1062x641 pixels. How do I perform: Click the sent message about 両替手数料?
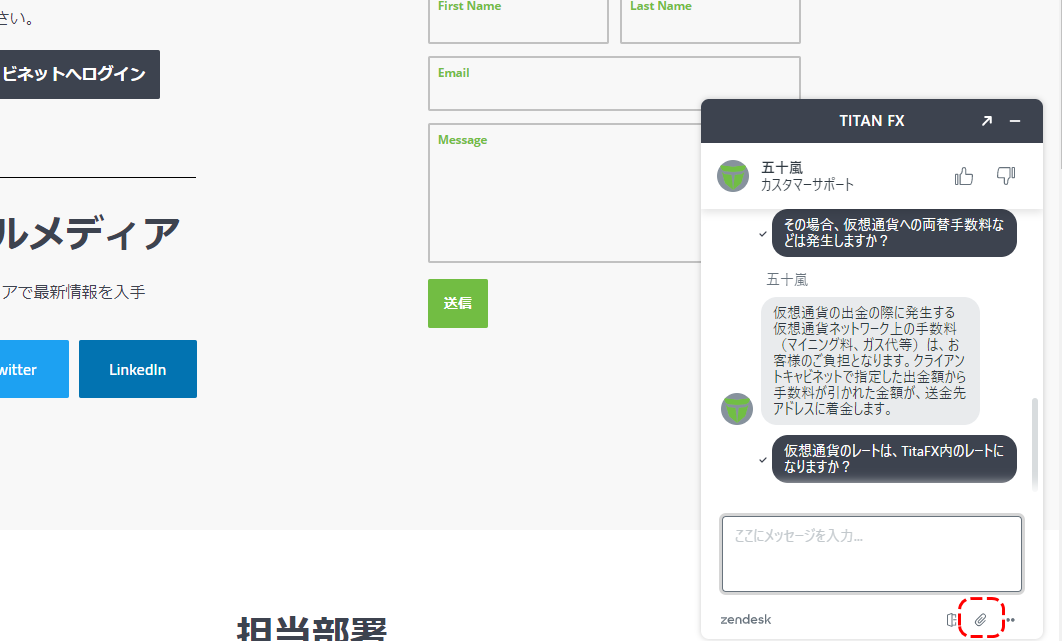point(894,233)
